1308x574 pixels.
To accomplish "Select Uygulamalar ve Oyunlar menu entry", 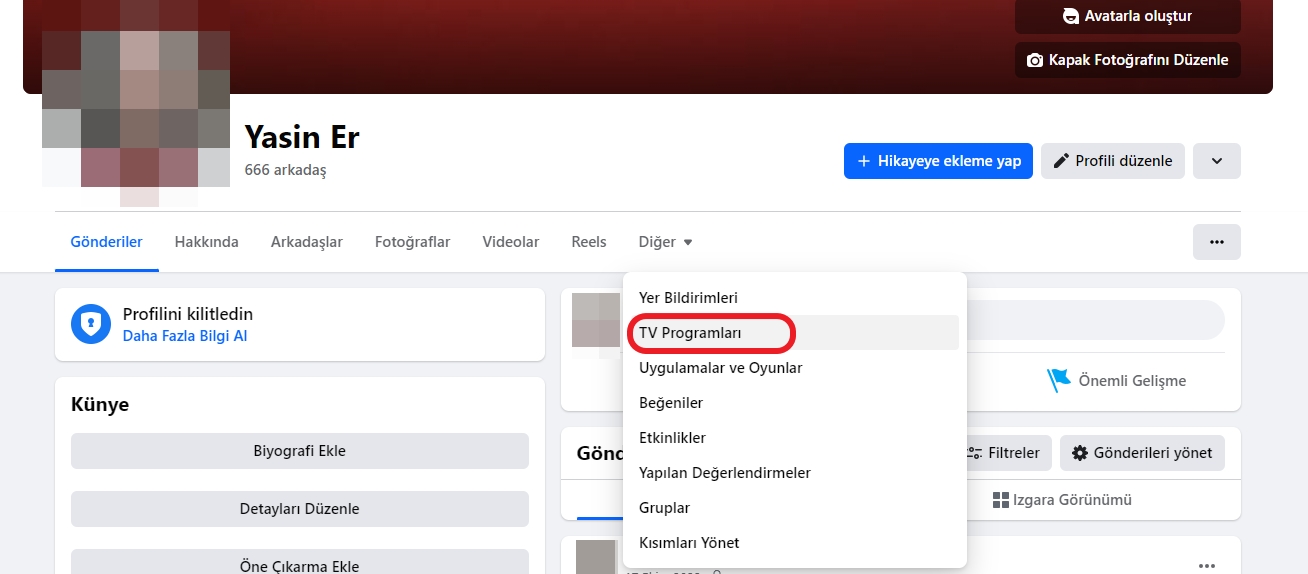I will click(x=795, y=368).
